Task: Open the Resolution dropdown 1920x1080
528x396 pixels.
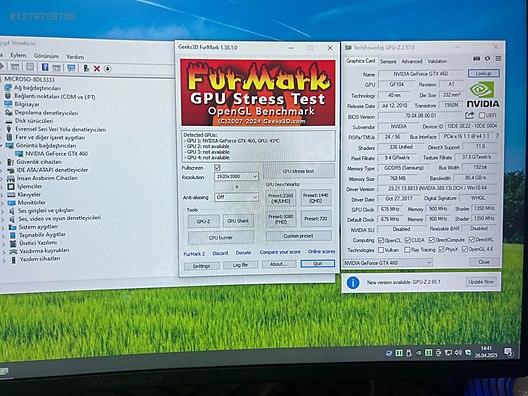Action: (236, 176)
